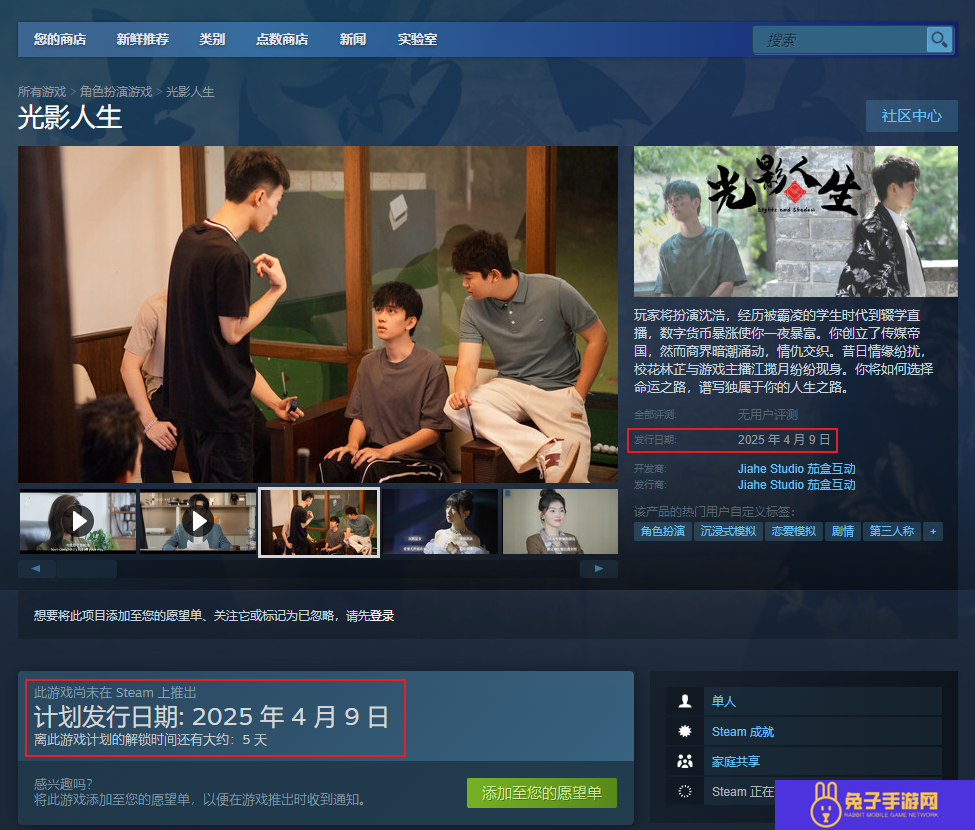Select the highlighted golf room screenshot thumbnail
The width and height of the screenshot is (975, 830).
[x=319, y=522]
